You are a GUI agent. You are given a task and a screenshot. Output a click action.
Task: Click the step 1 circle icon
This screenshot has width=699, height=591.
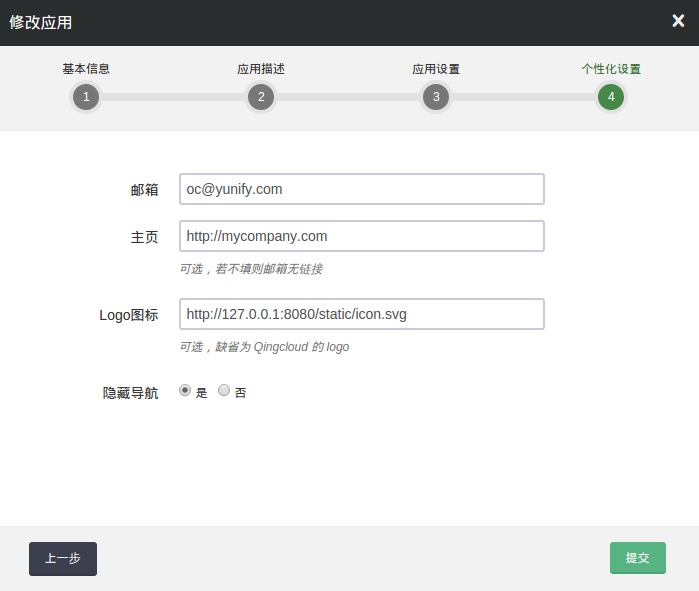86,97
